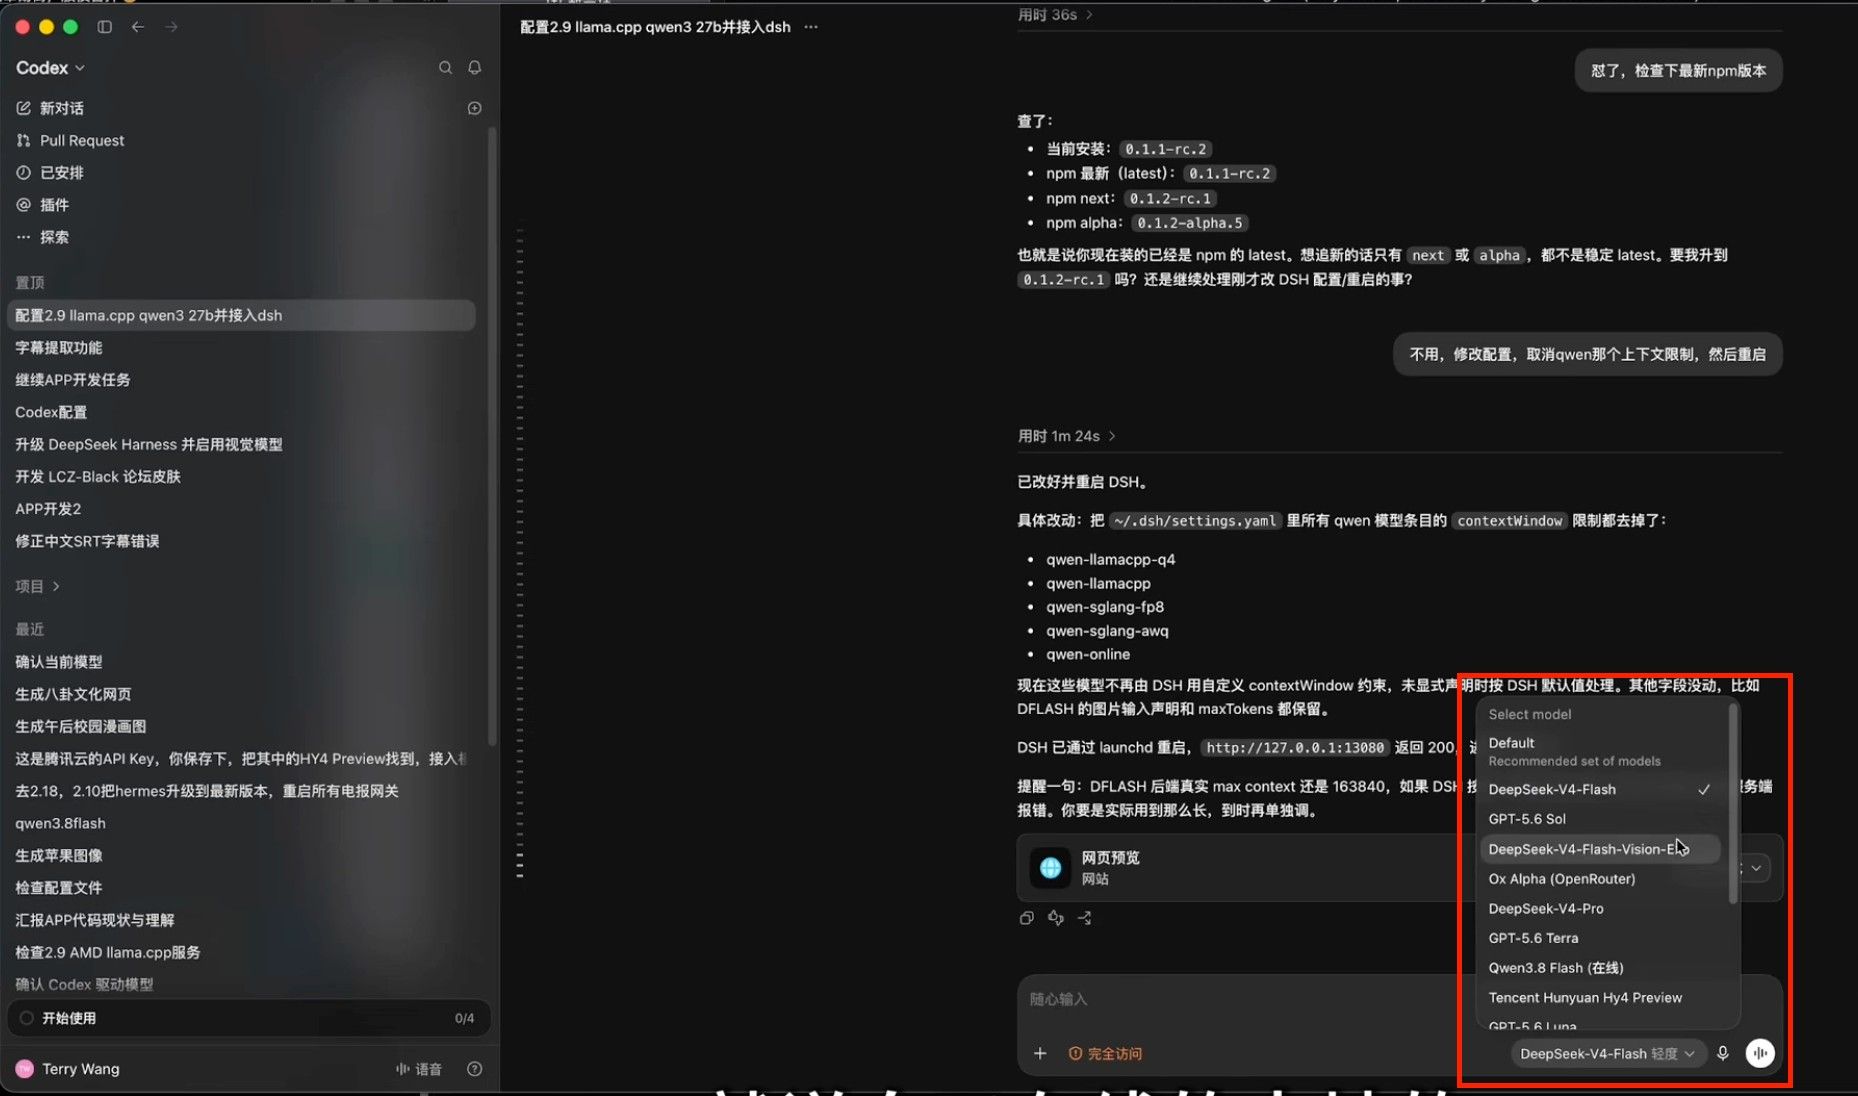Expand the 用时 36s details
1858x1096 pixels.
click(x=1055, y=15)
